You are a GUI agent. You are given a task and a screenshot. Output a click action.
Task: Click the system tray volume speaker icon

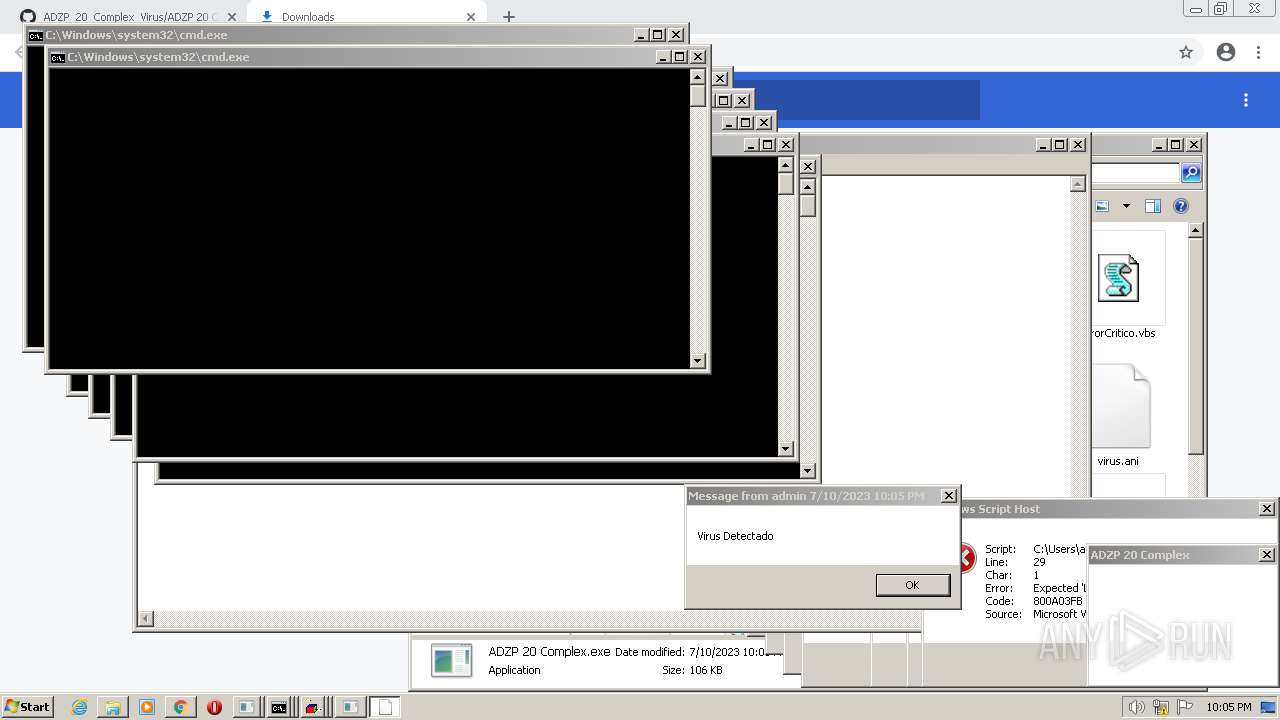pyautogui.click(x=1137, y=707)
